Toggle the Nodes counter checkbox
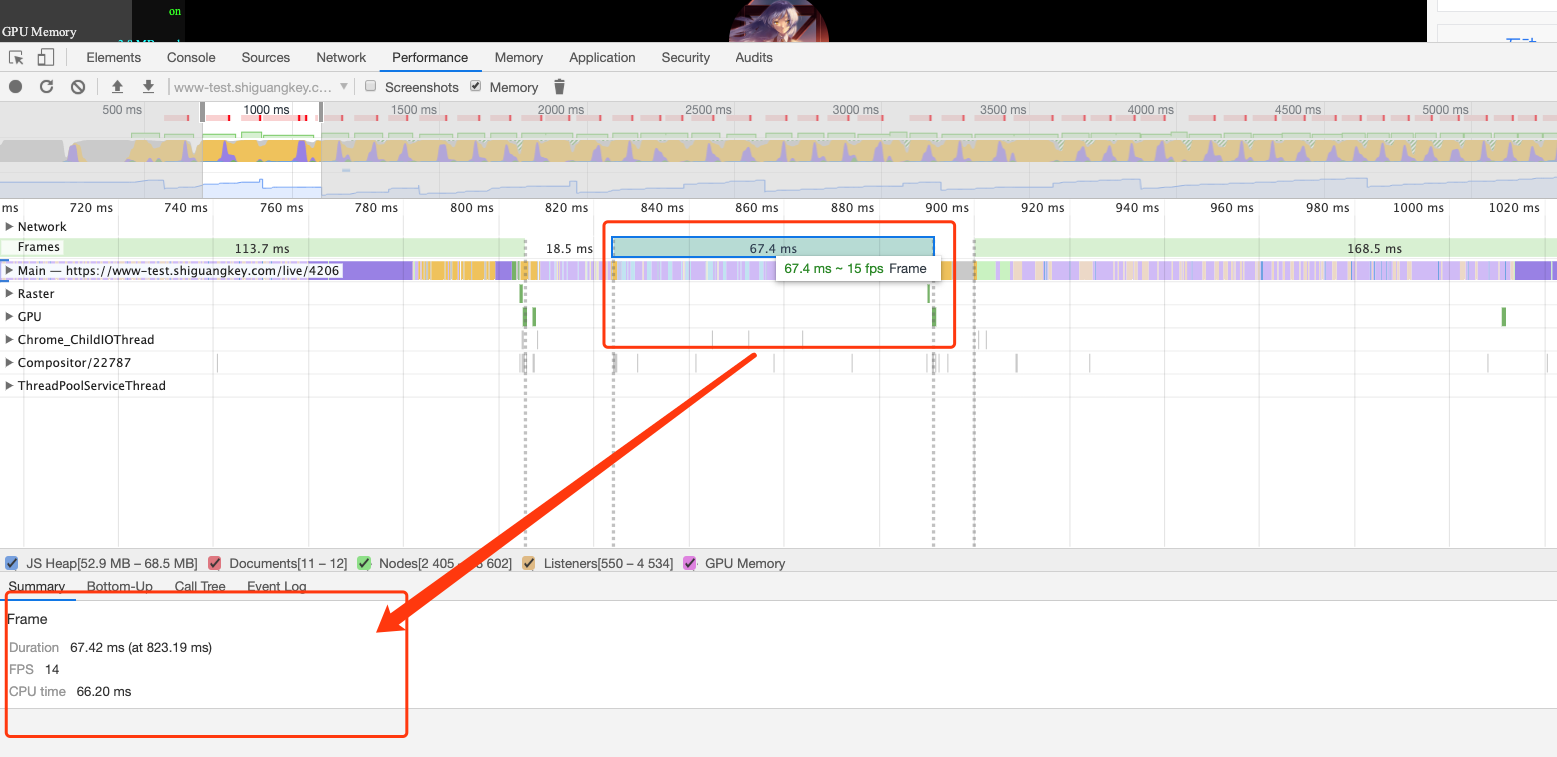This screenshot has width=1557, height=757. click(x=364, y=563)
